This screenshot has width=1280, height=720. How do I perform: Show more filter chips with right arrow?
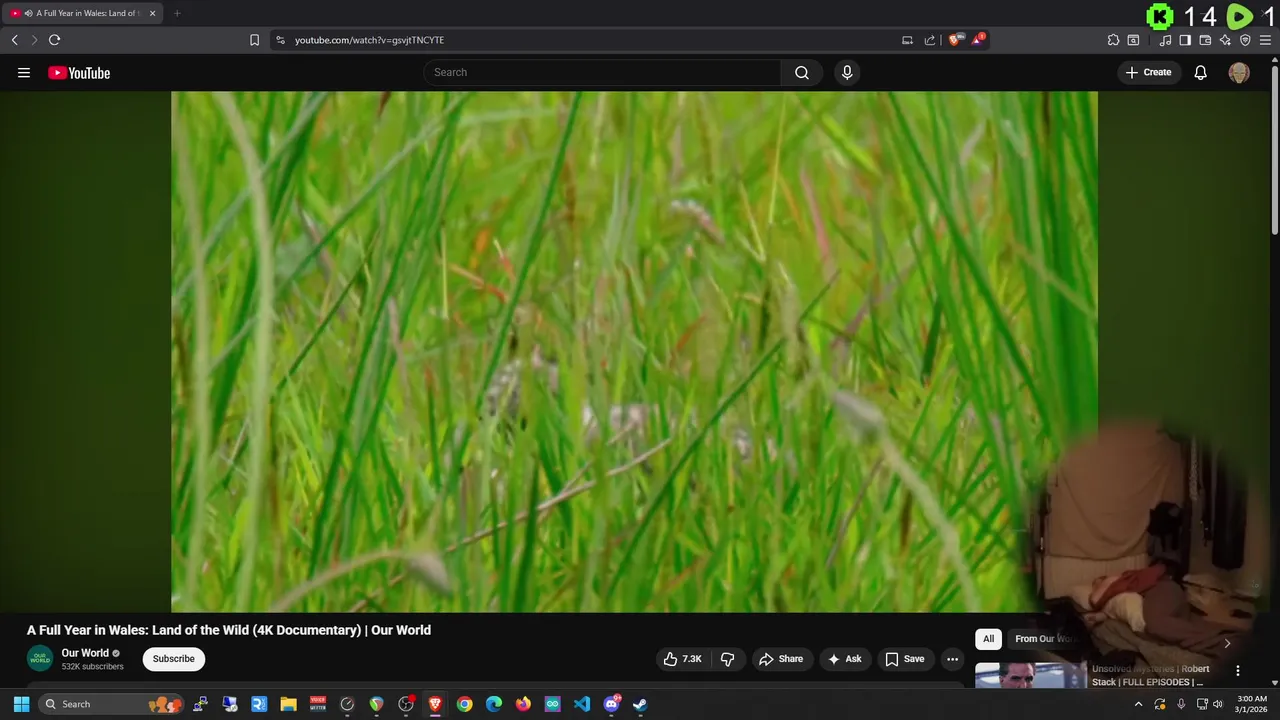point(1227,643)
